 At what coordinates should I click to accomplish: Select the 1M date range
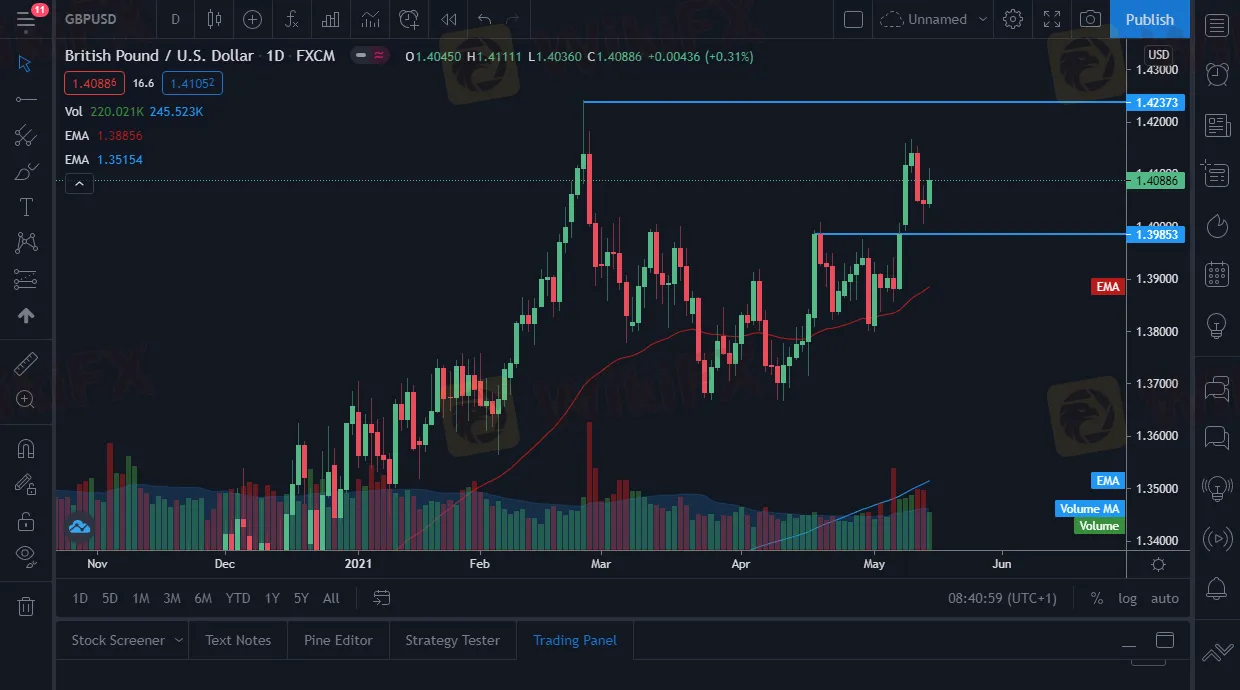pyautogui.click(x=141, y=598)
